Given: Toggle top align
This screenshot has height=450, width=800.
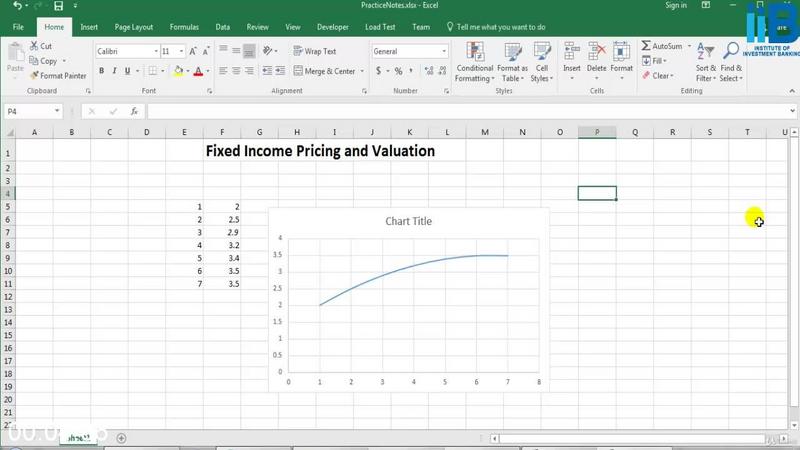Looking at the screenshot, I should pos(223,51).
